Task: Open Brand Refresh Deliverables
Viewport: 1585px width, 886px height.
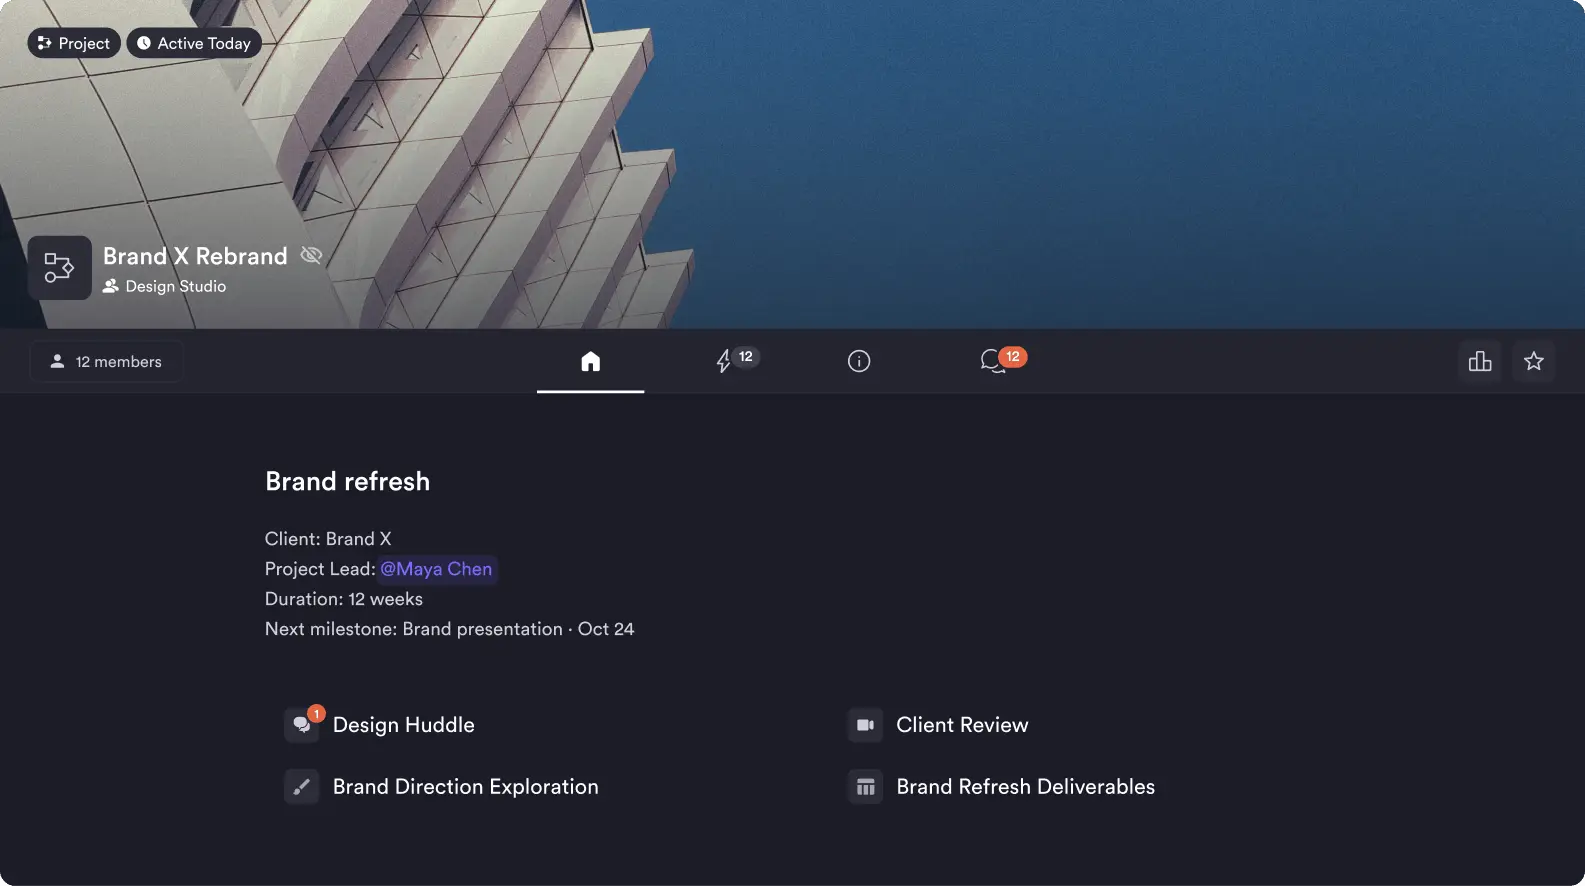Action: [x=1026, y=787]
